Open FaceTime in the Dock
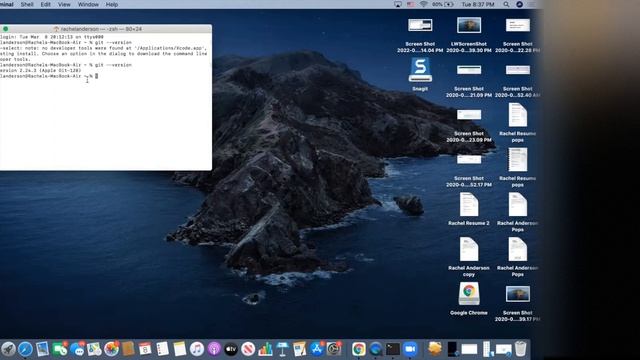This screenshot has height=360, width=640. click(60, 349)
